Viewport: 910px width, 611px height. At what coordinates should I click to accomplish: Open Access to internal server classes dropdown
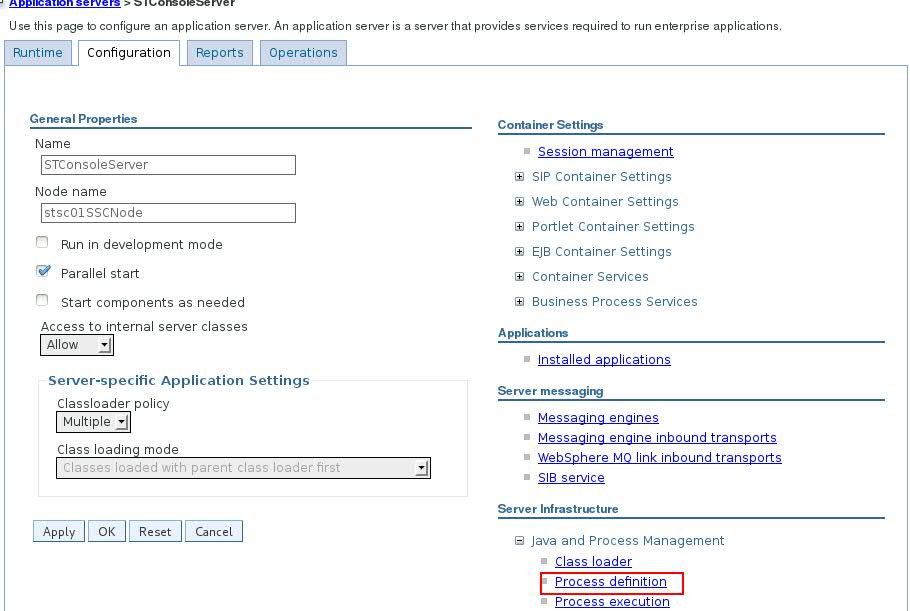[x=77, y=345]
